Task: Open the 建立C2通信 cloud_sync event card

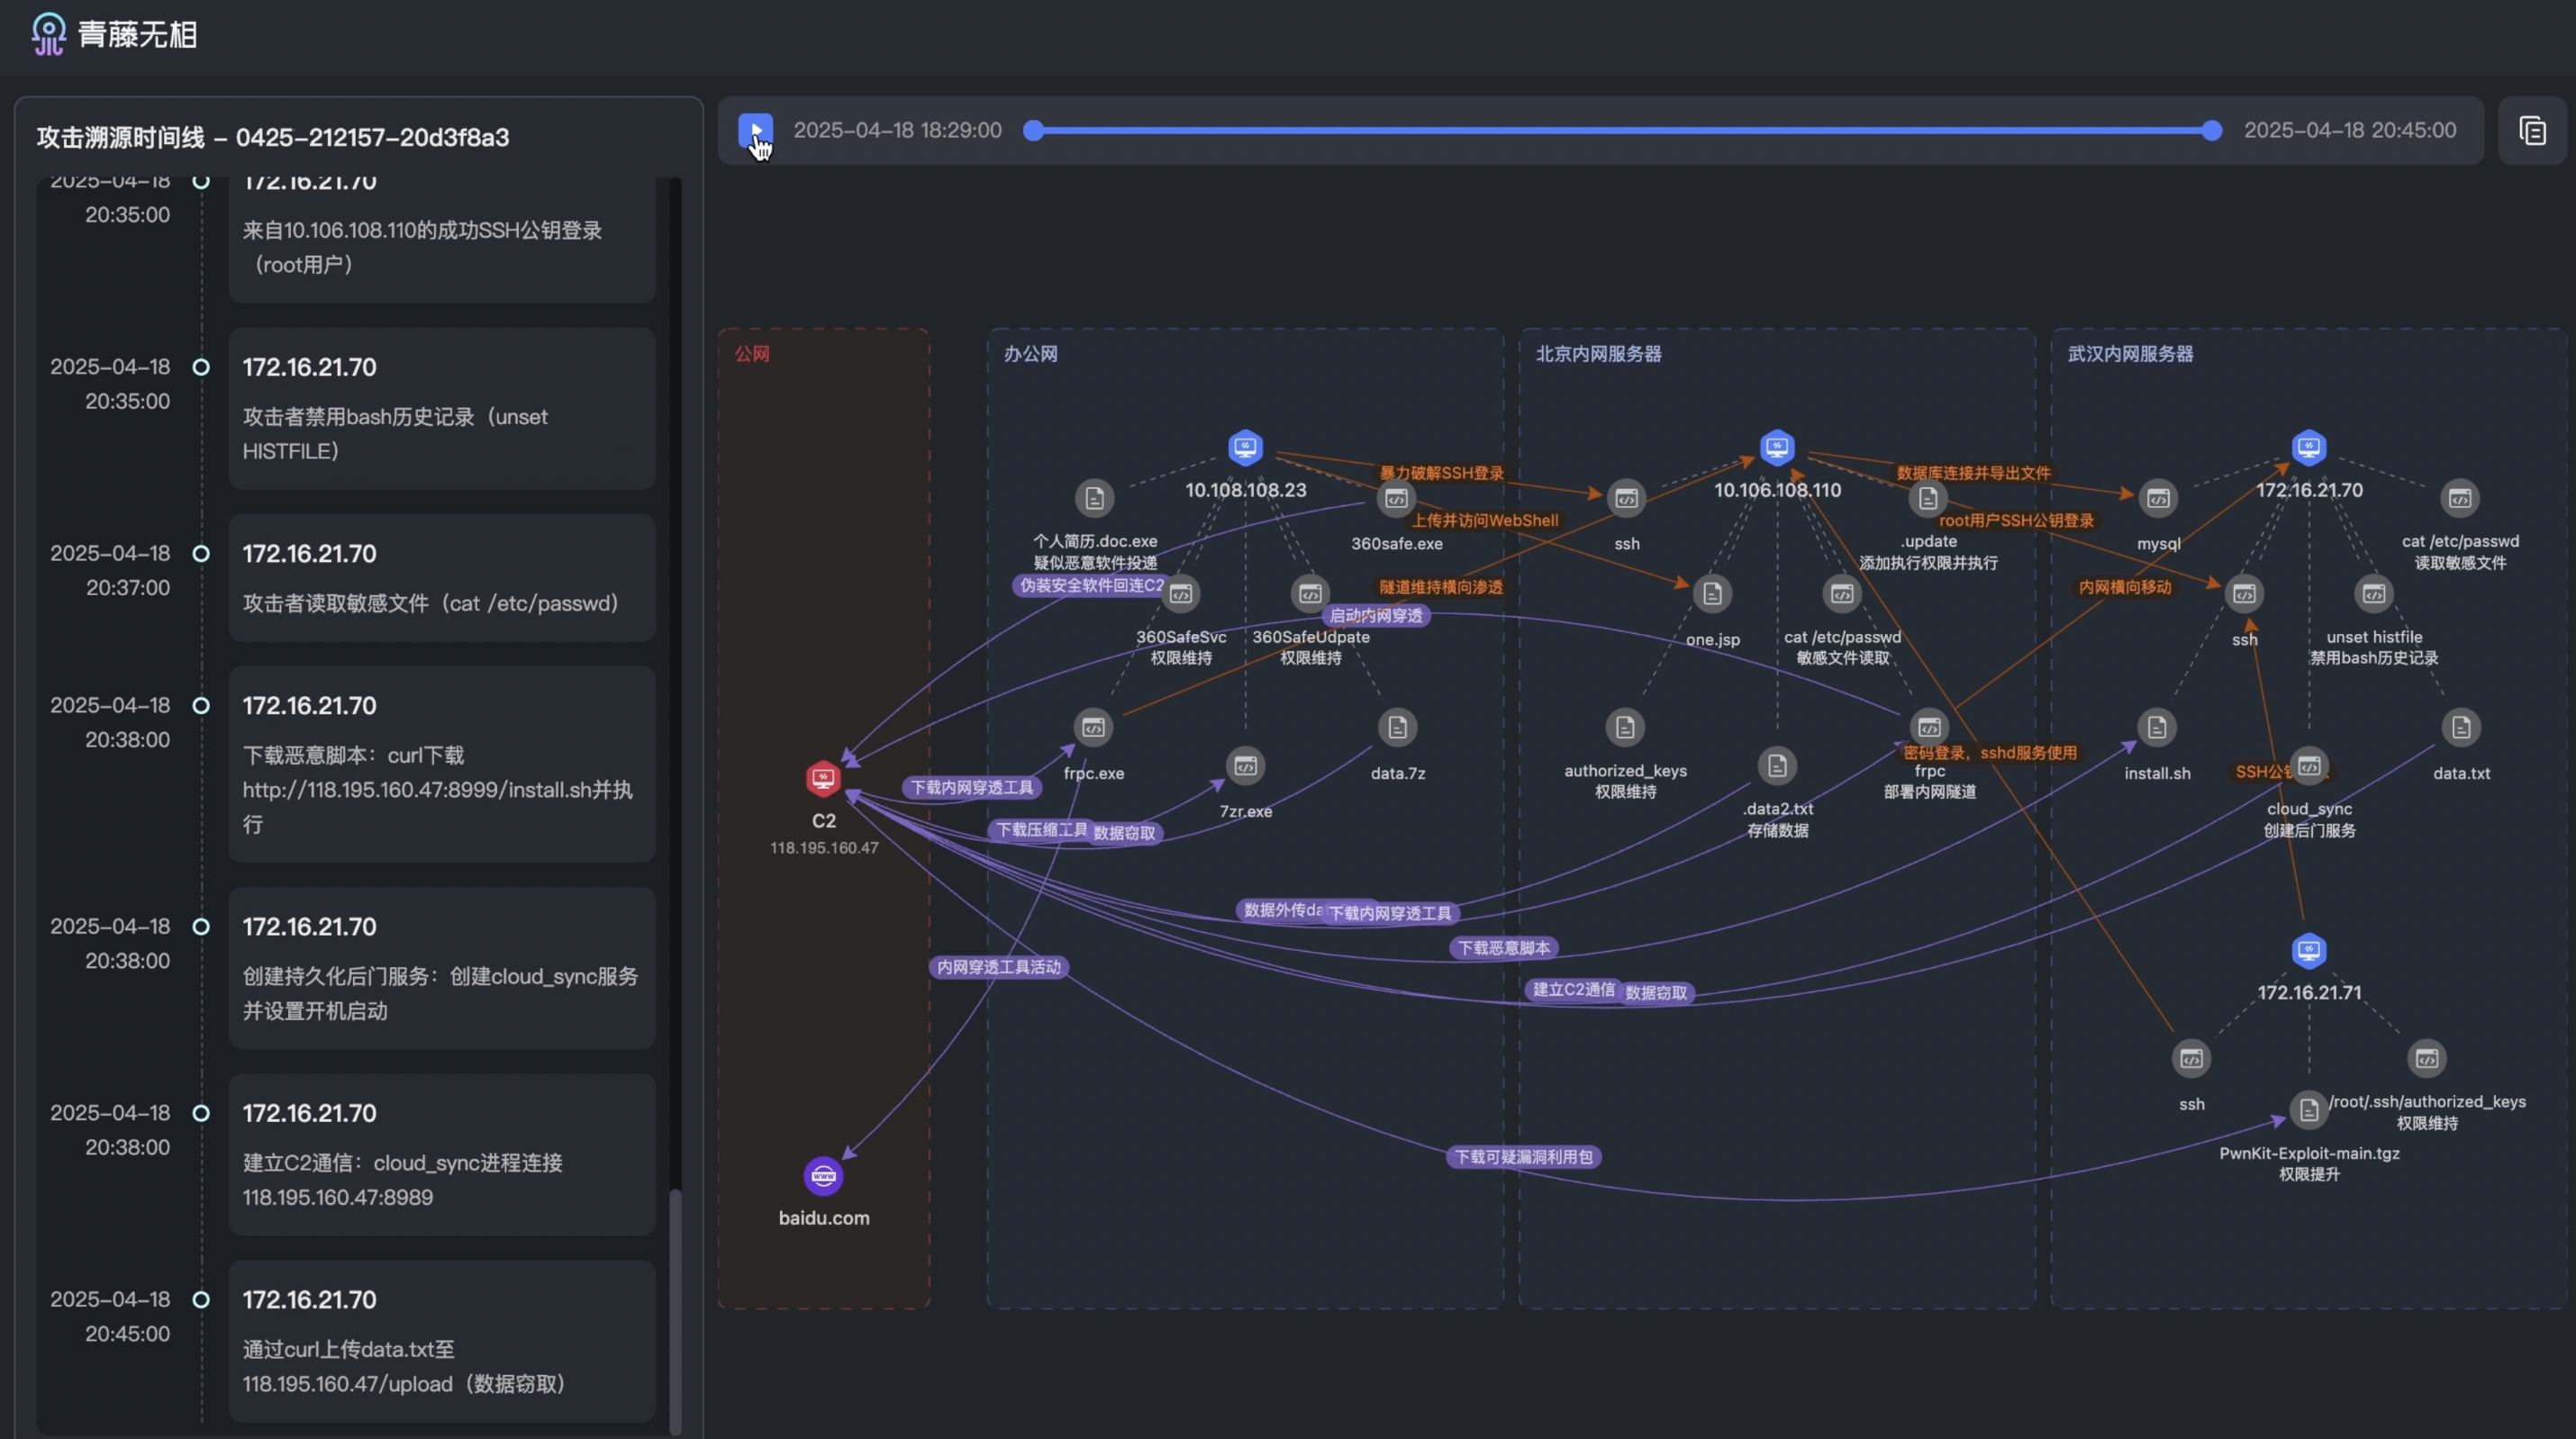Action: pyautogui.click(x=442, y=1154)
